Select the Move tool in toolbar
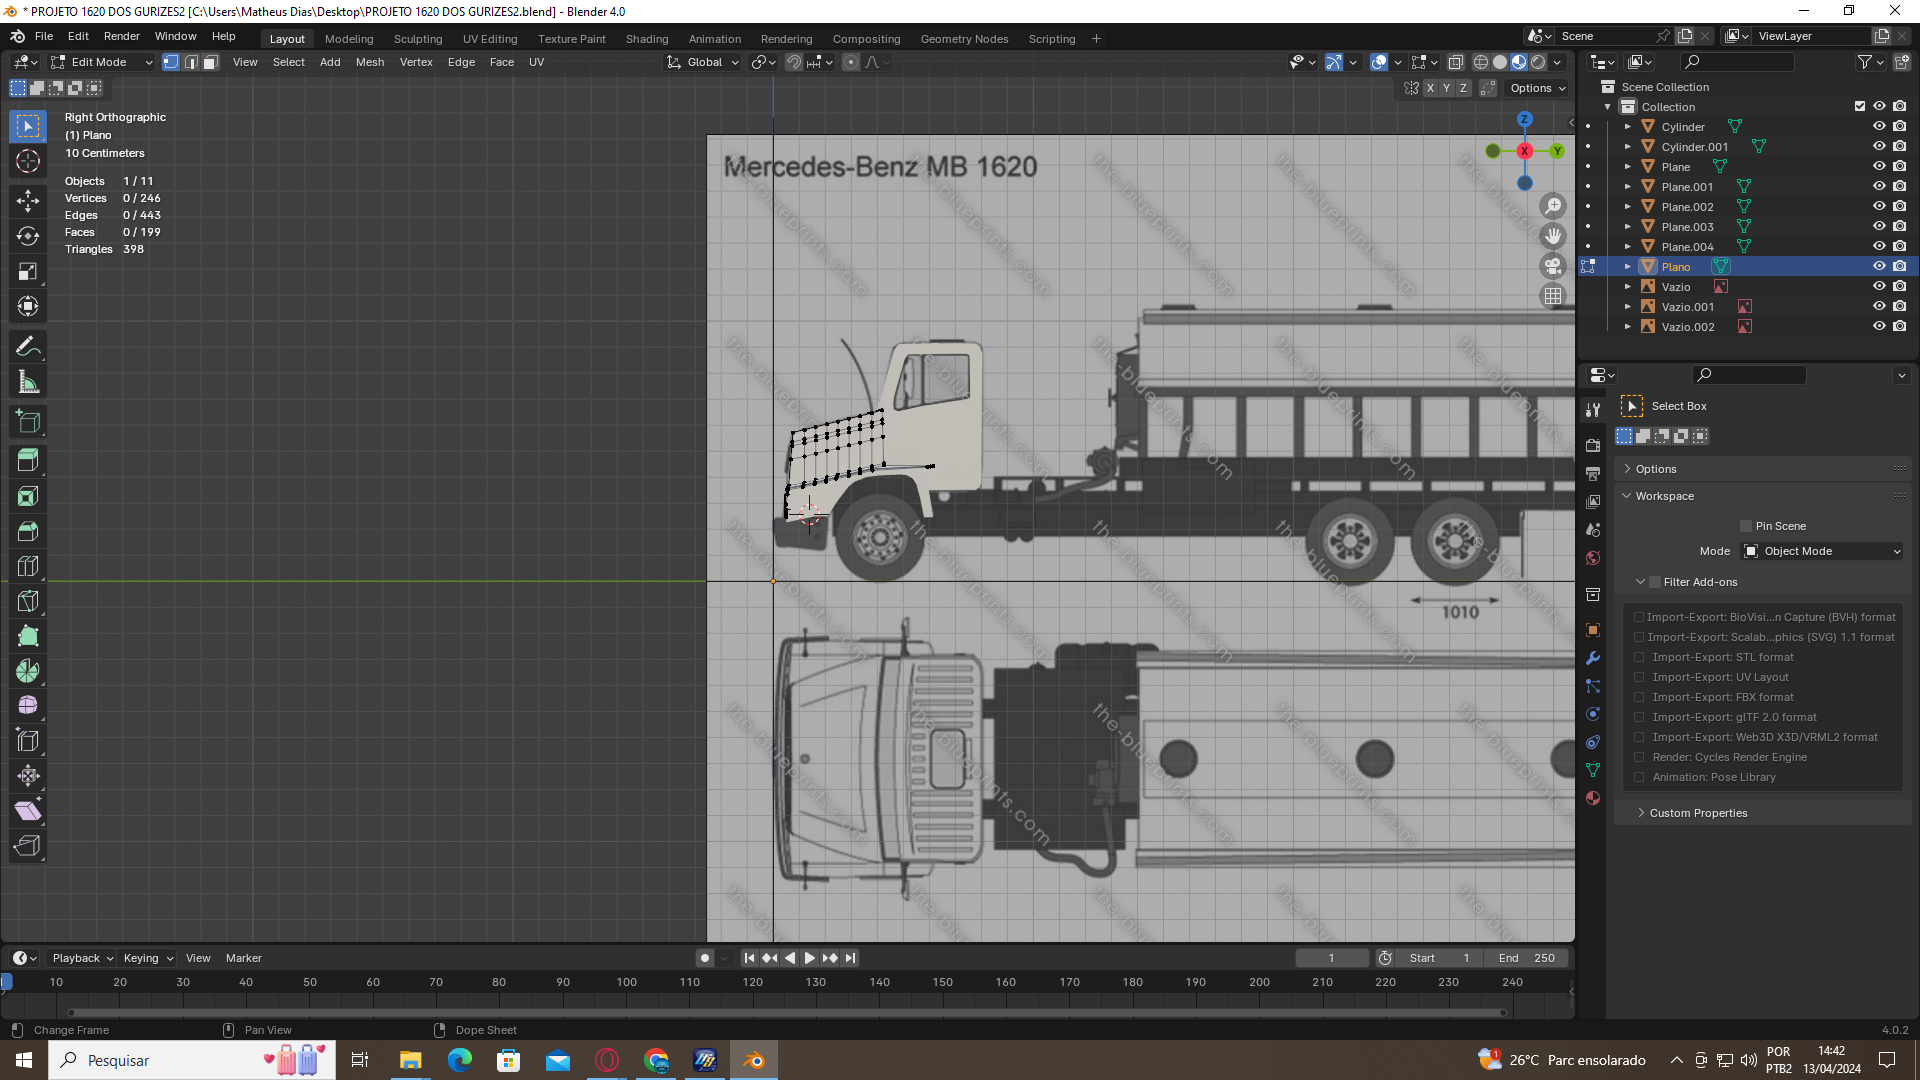 coord(28,201)
